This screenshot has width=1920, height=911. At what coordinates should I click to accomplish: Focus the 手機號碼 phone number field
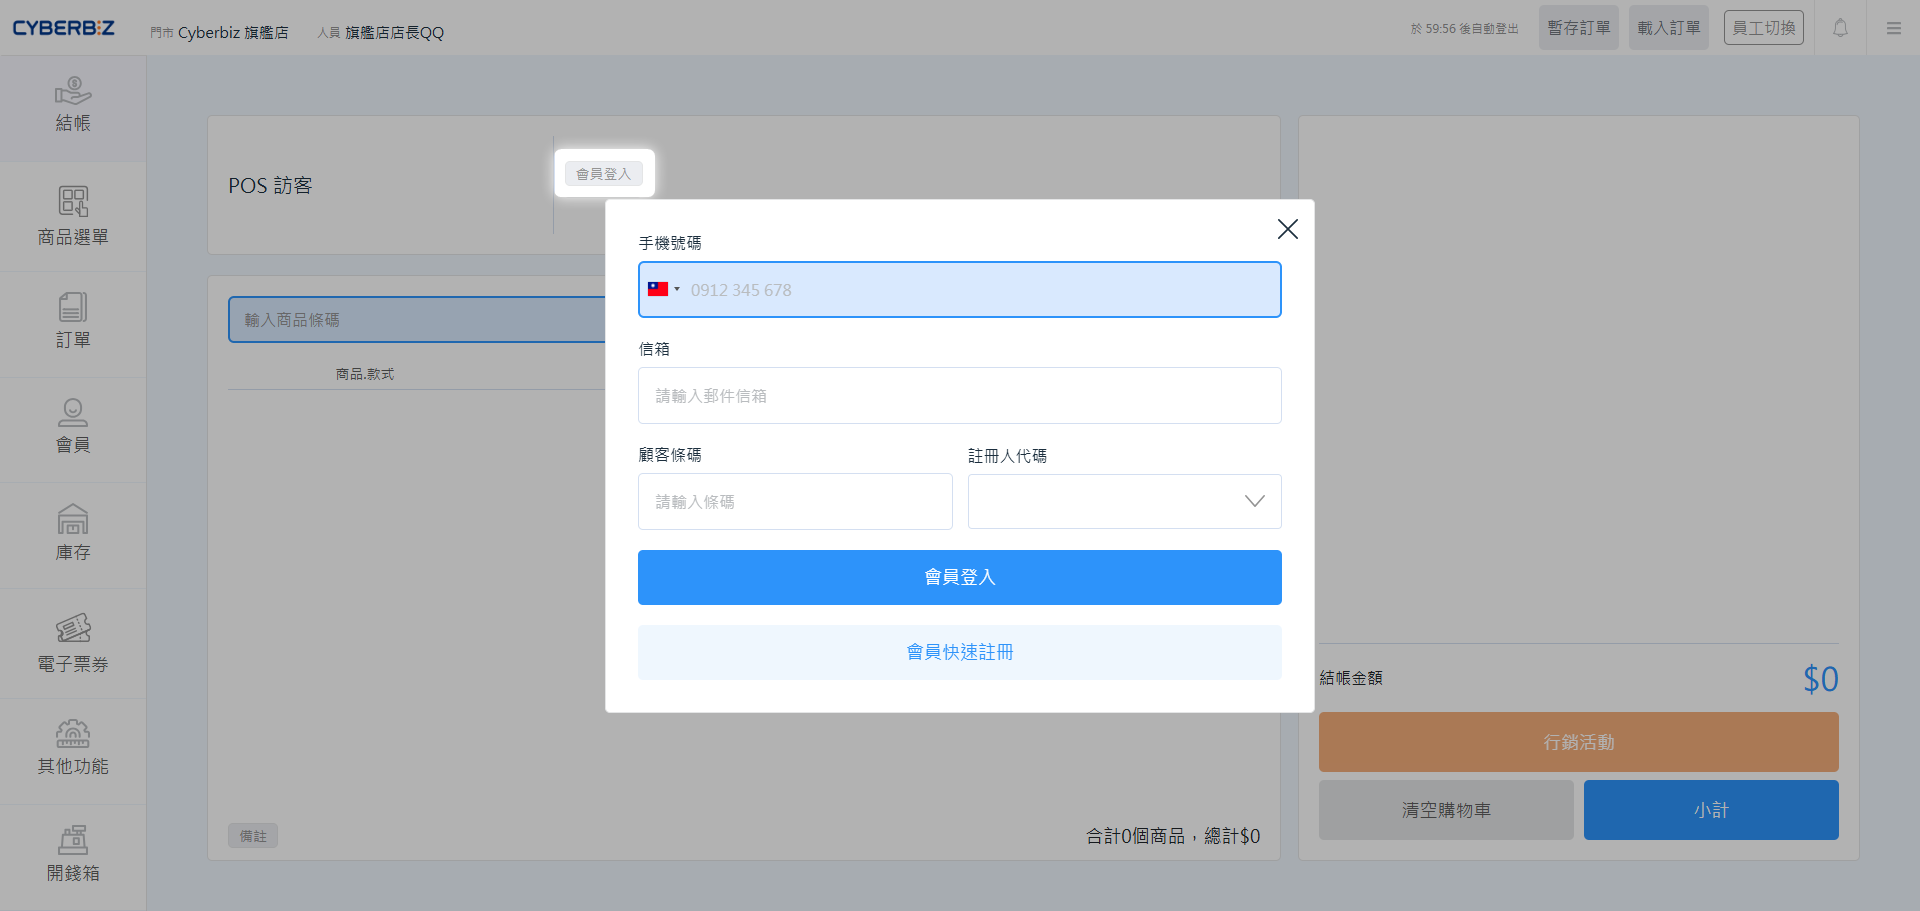(x=980, y=290)
